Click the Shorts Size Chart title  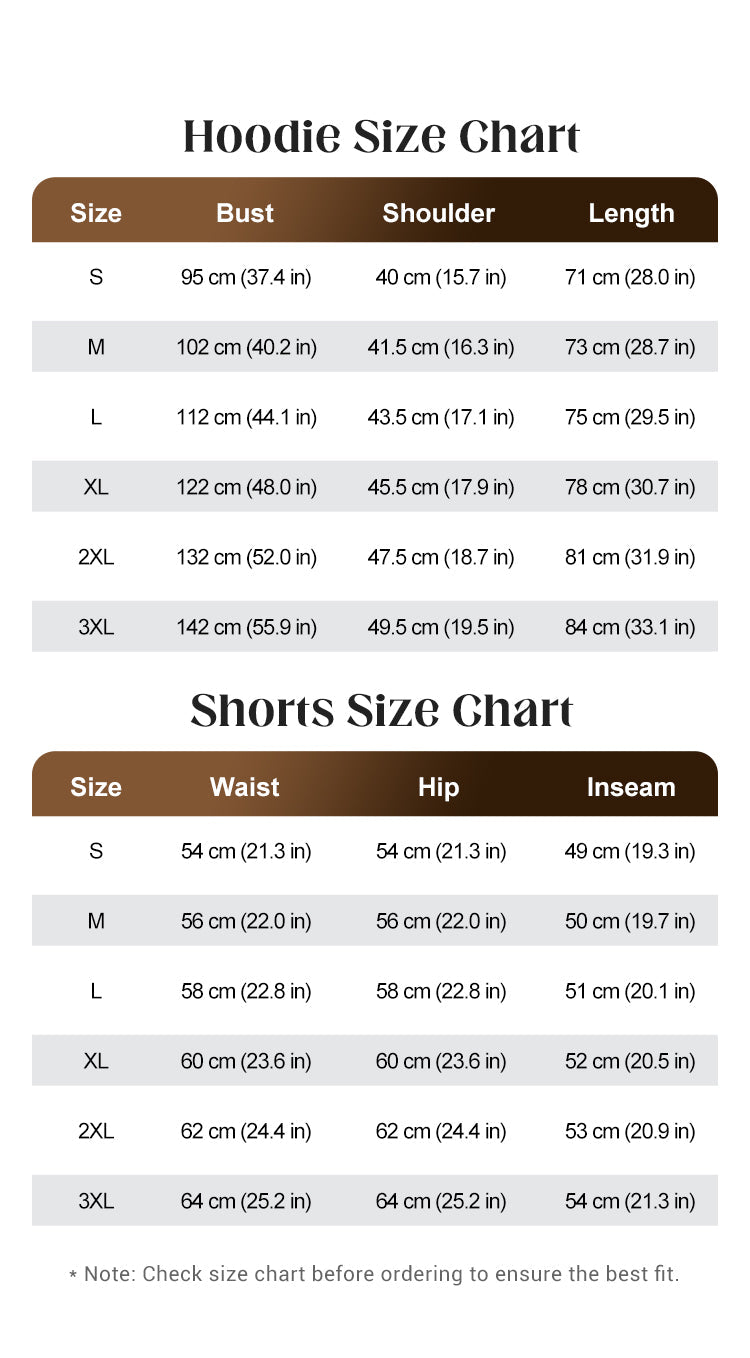point(382,710)
